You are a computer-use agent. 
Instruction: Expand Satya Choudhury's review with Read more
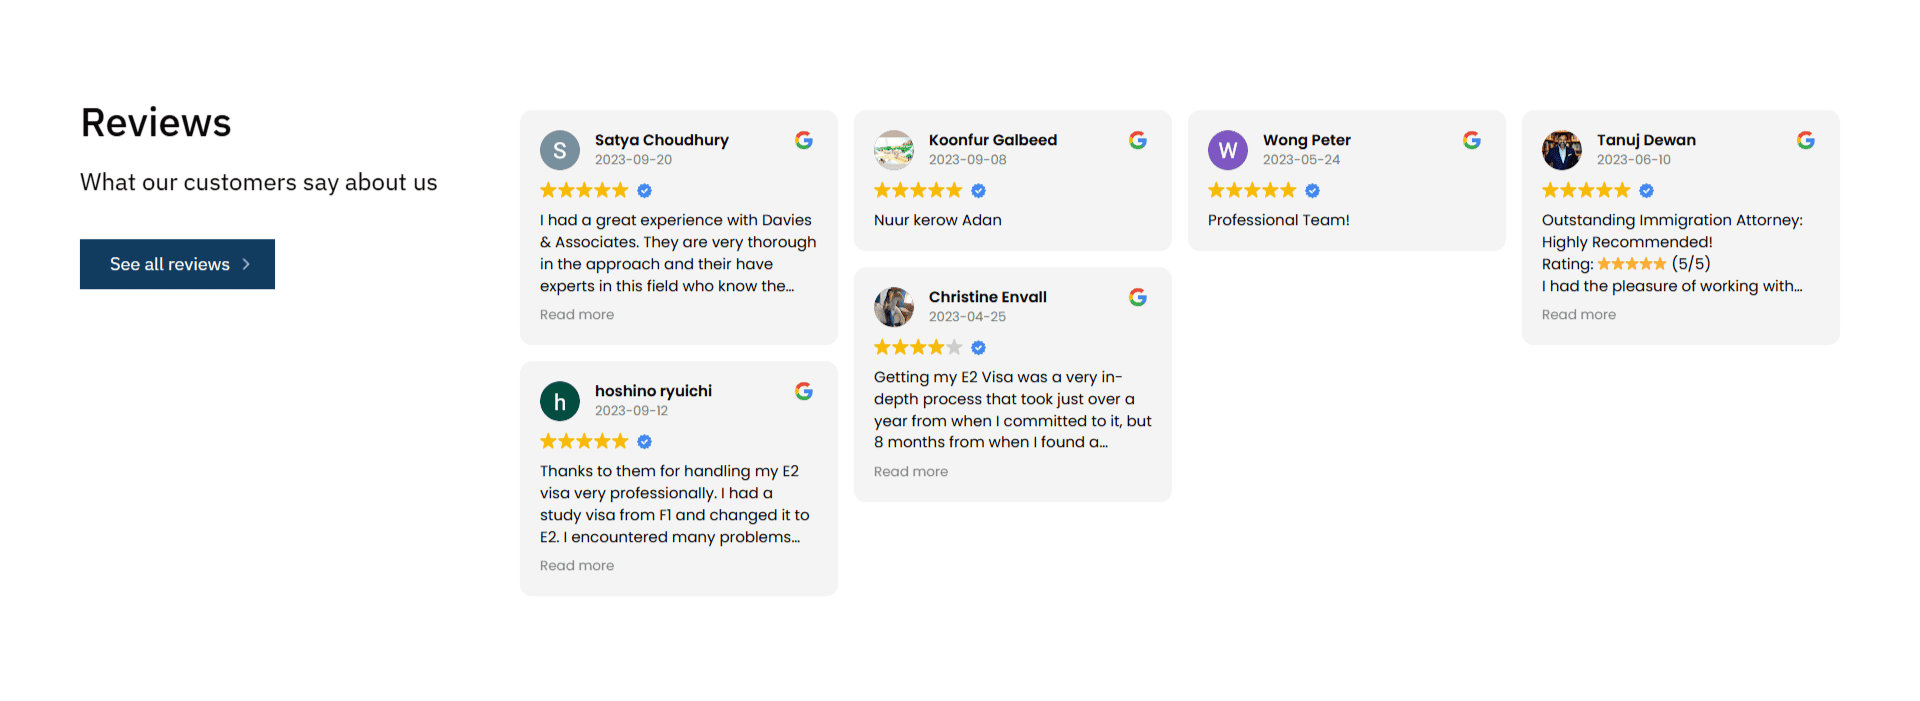click(x=577, y=315)
